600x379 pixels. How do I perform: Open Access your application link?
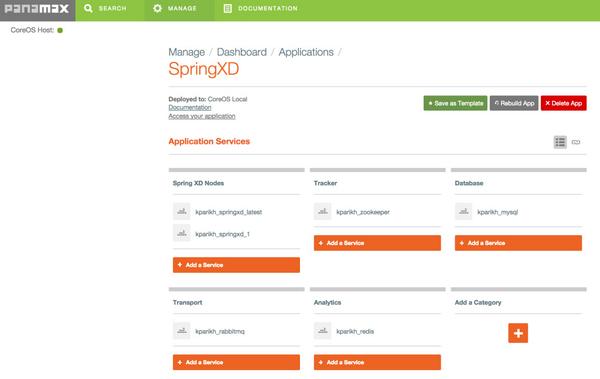click(202, 116)
